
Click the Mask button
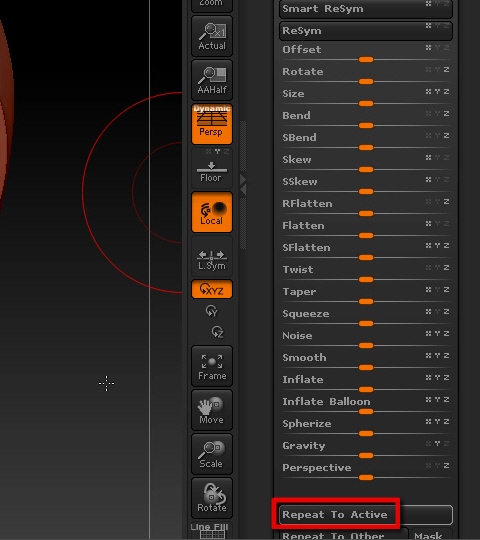click(x=431, y=534)
